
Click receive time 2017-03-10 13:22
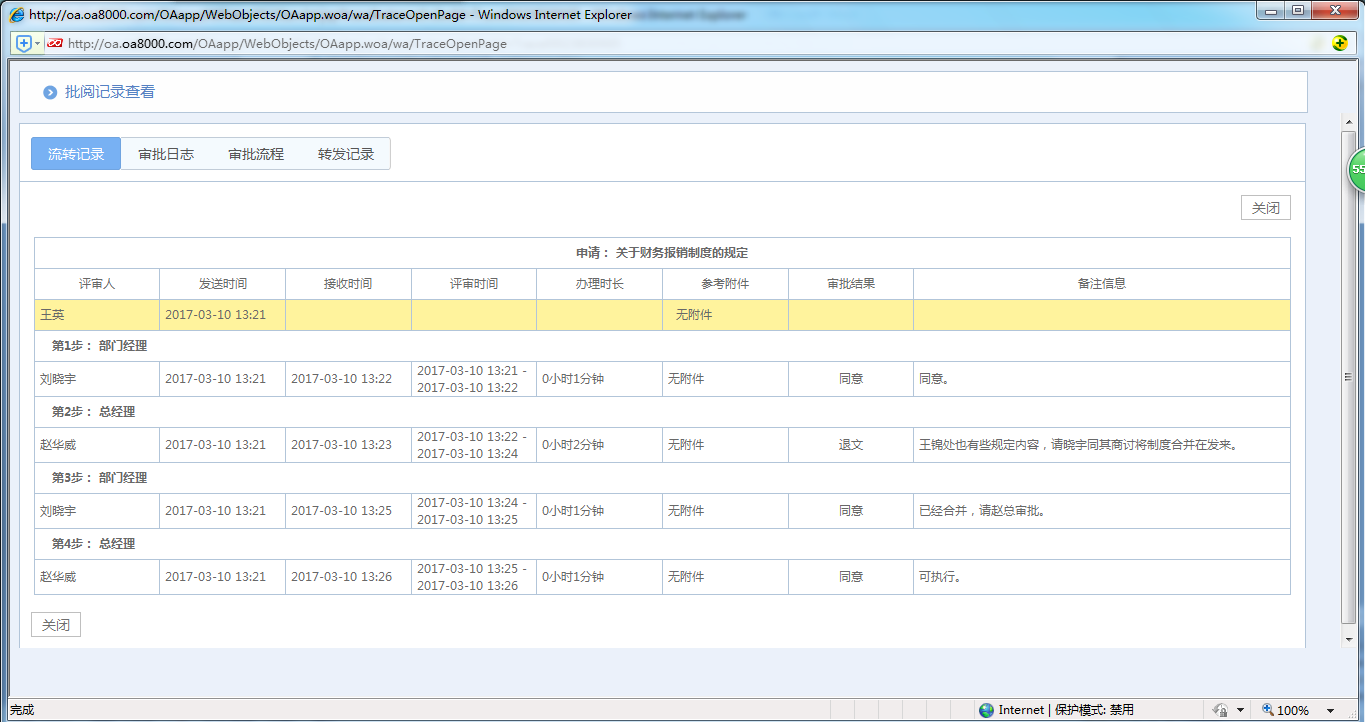tap(342, 379)
